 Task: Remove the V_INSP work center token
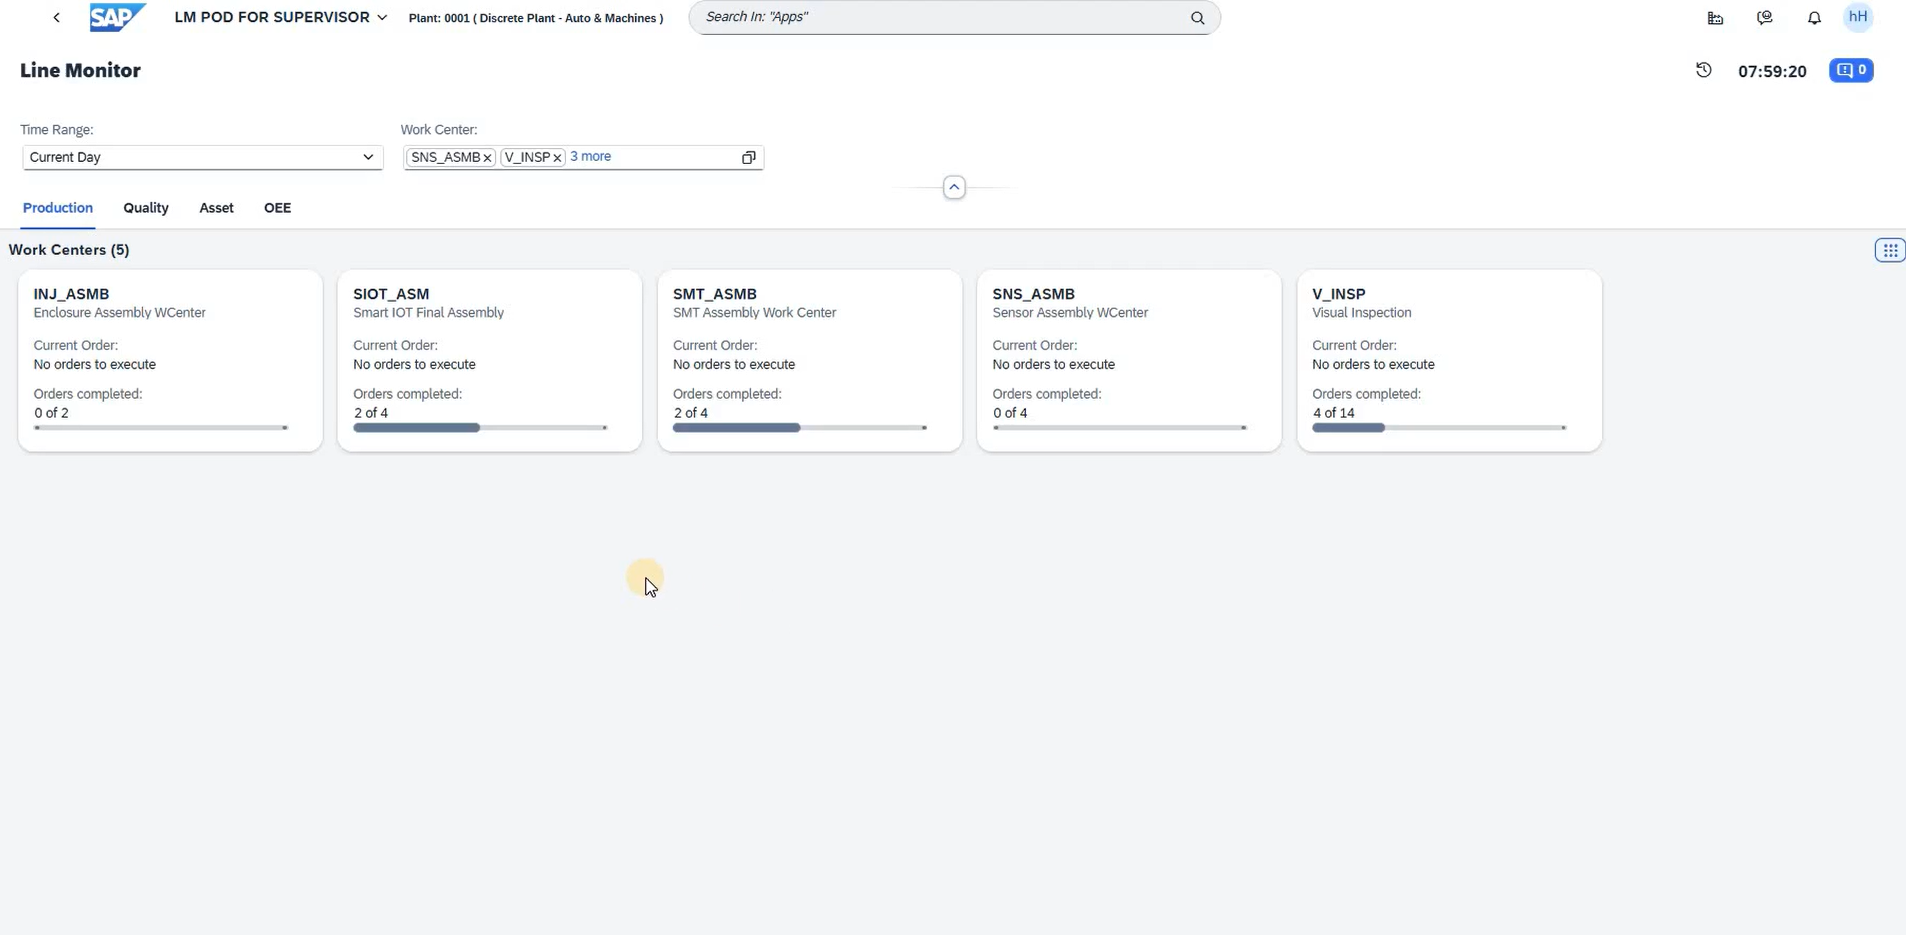558,158
